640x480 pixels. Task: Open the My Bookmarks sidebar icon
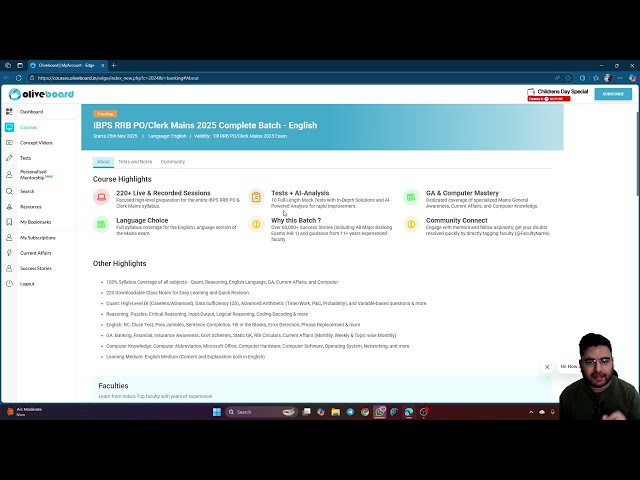click(9, 222)
